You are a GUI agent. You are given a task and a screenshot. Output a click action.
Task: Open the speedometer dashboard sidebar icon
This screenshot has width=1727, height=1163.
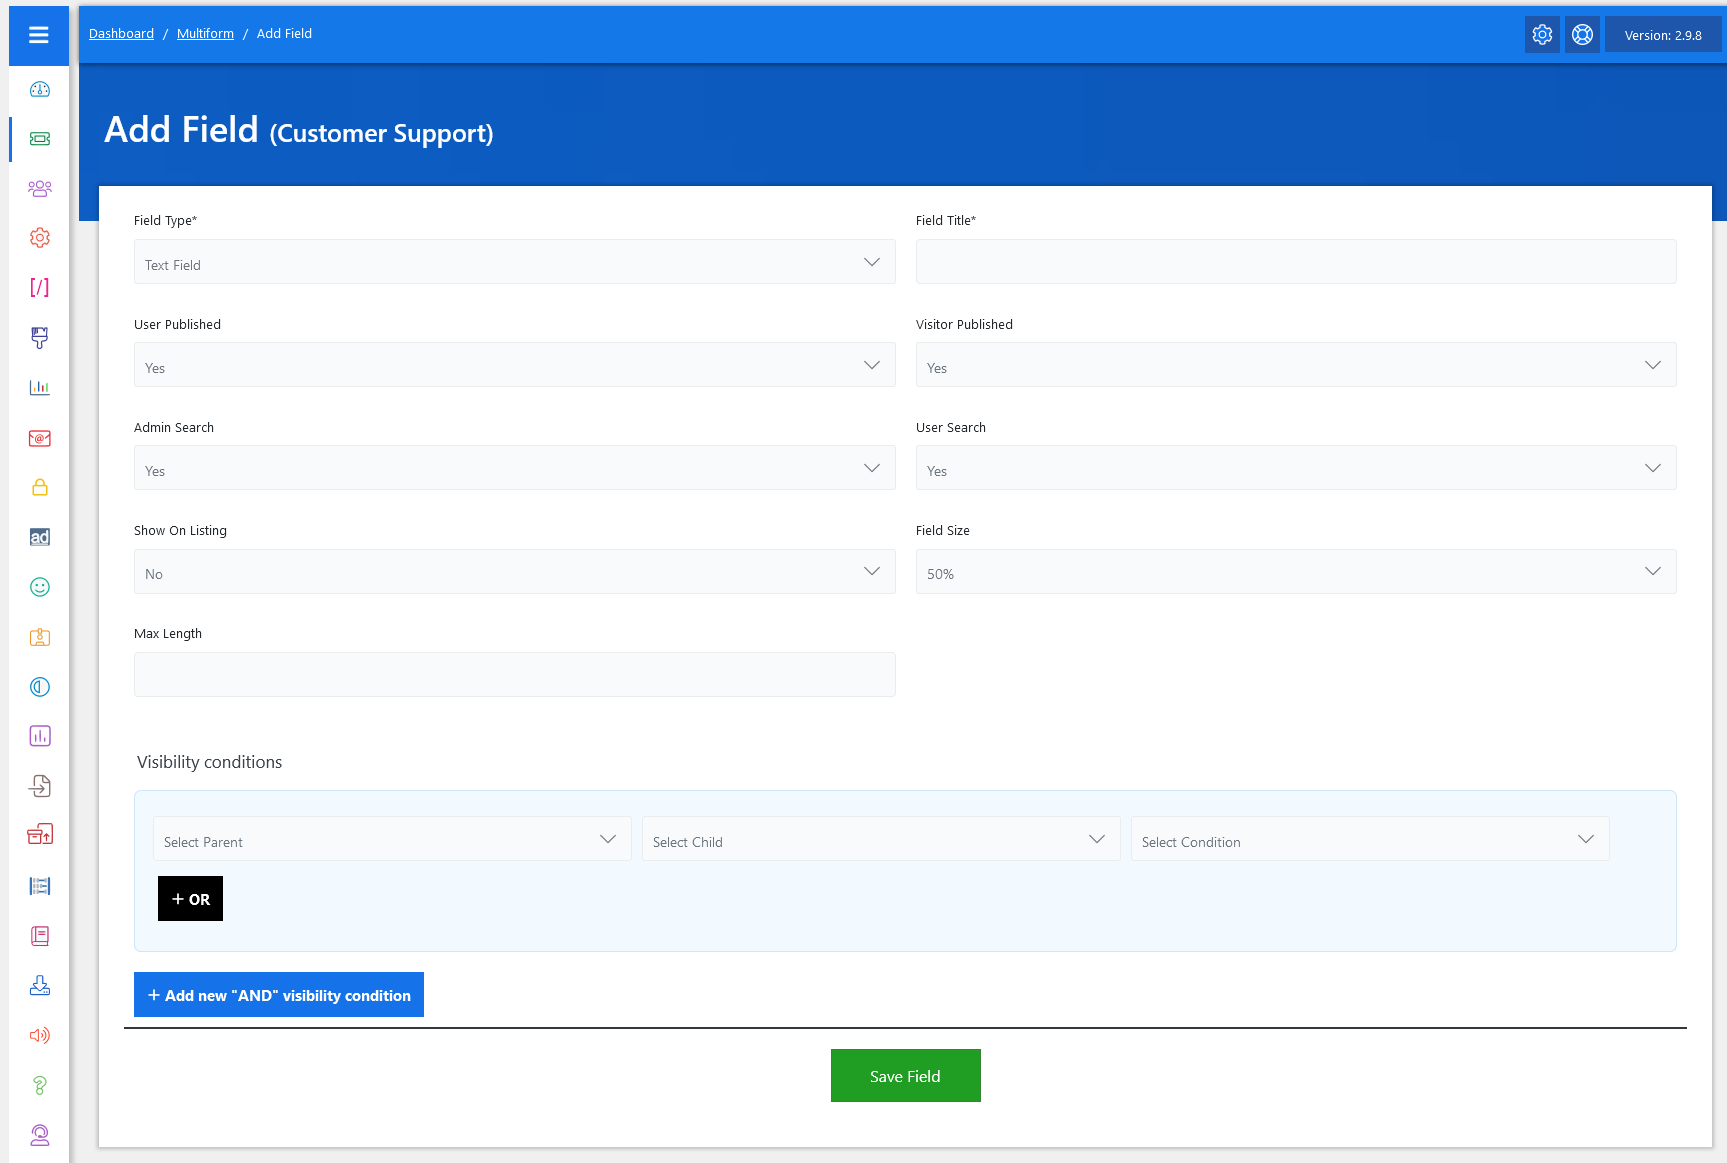(x=40, y=90)
